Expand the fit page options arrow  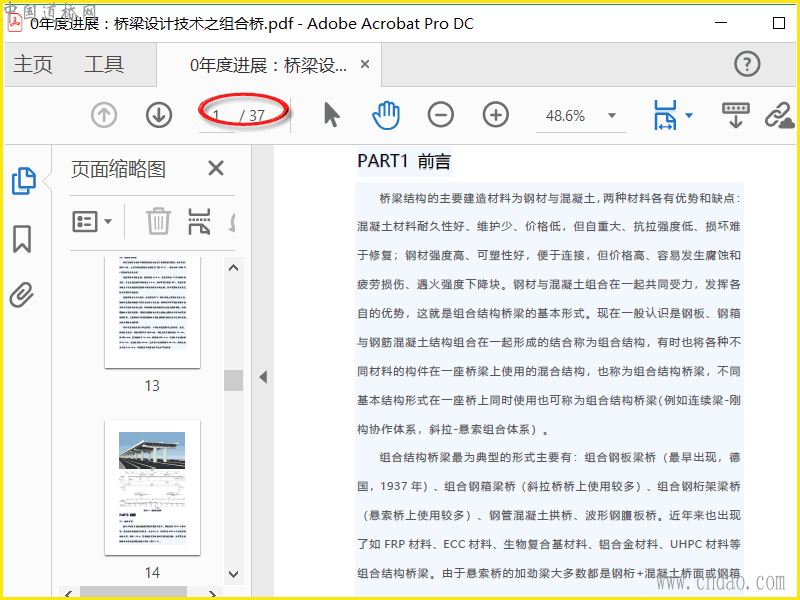(689, 115)
